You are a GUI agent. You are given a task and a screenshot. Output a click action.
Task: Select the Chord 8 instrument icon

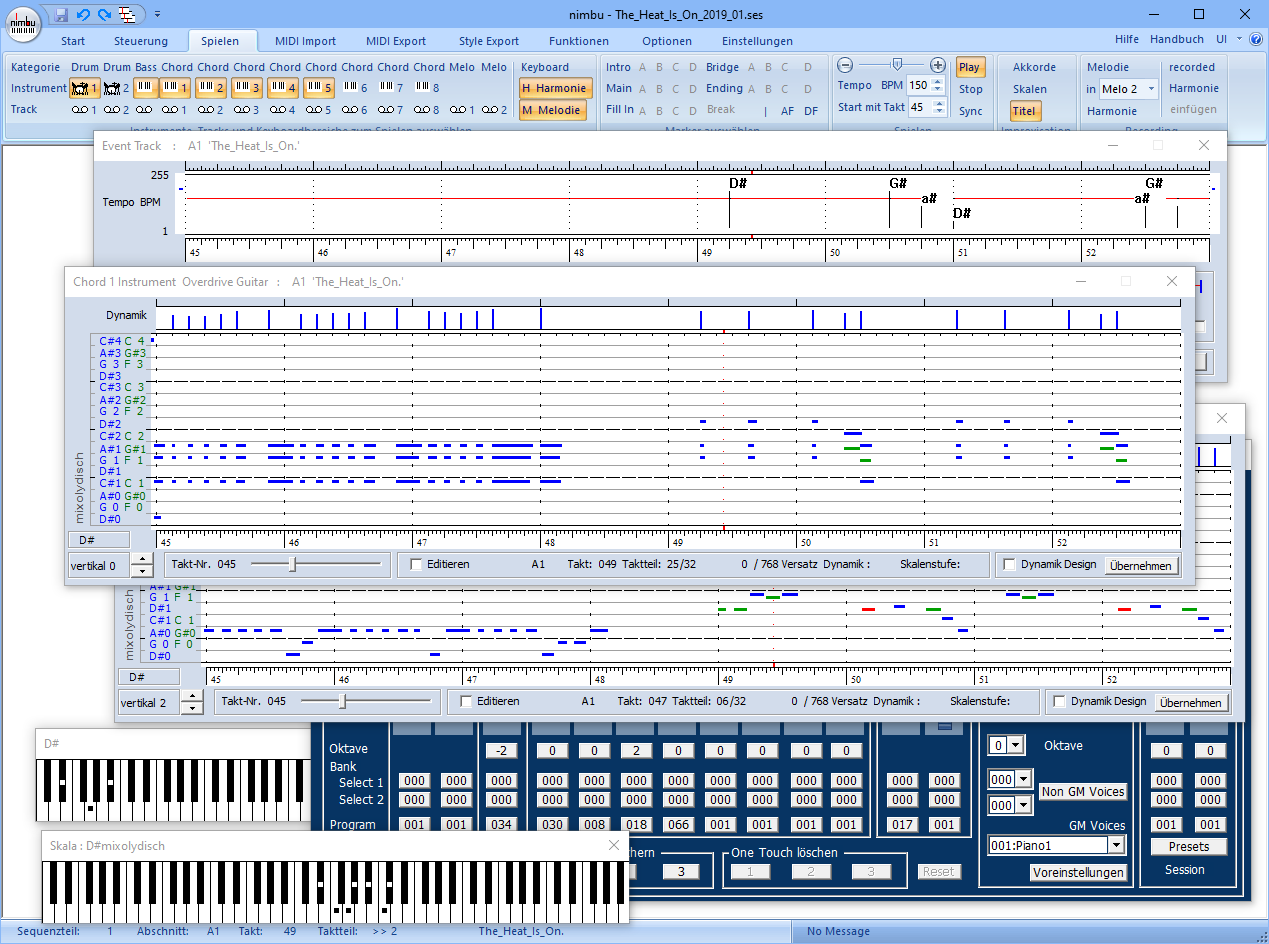pos(428,88)
